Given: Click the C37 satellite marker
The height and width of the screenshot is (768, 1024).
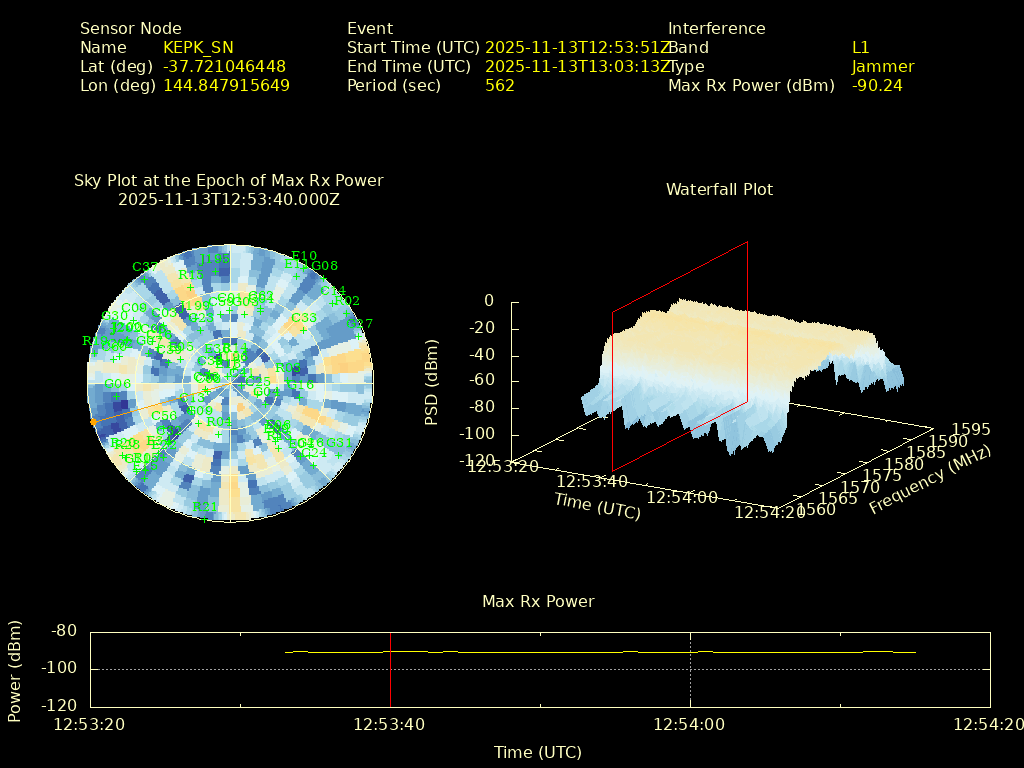Looking at the screenshot, I should tap(146, 279).
